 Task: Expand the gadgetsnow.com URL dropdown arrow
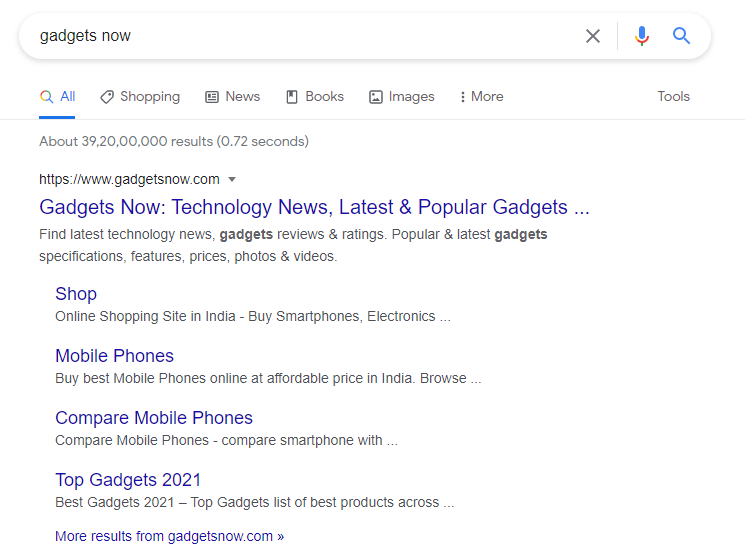tap(232, 180)
